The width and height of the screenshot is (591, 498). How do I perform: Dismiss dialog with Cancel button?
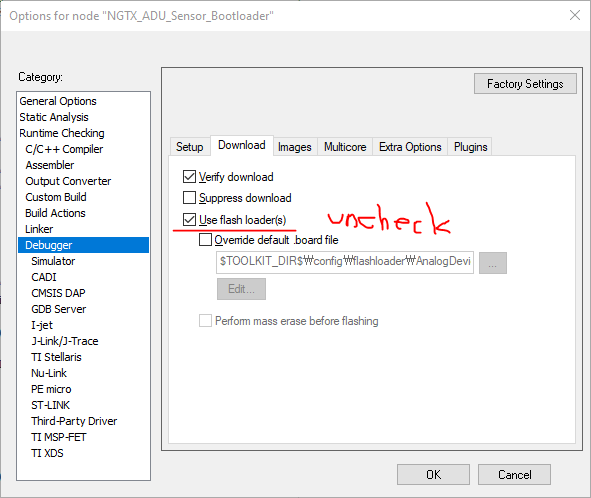pyautogui.click(x=514, y=474)
